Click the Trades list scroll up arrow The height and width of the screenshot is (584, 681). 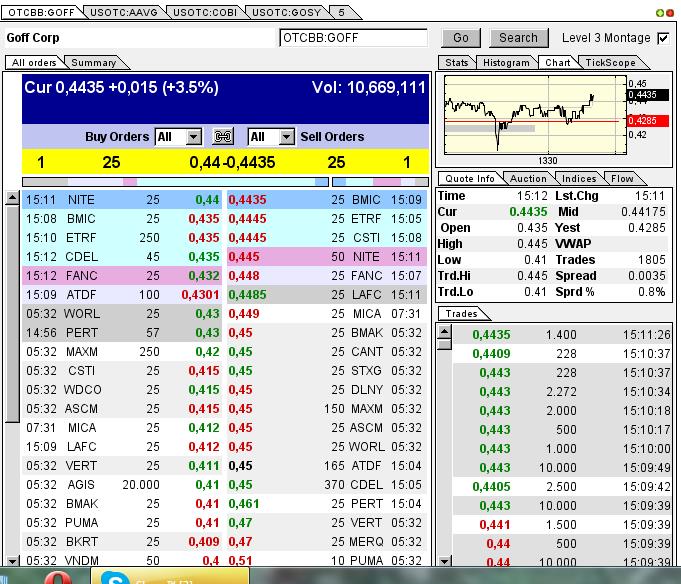tap(444, 332)
